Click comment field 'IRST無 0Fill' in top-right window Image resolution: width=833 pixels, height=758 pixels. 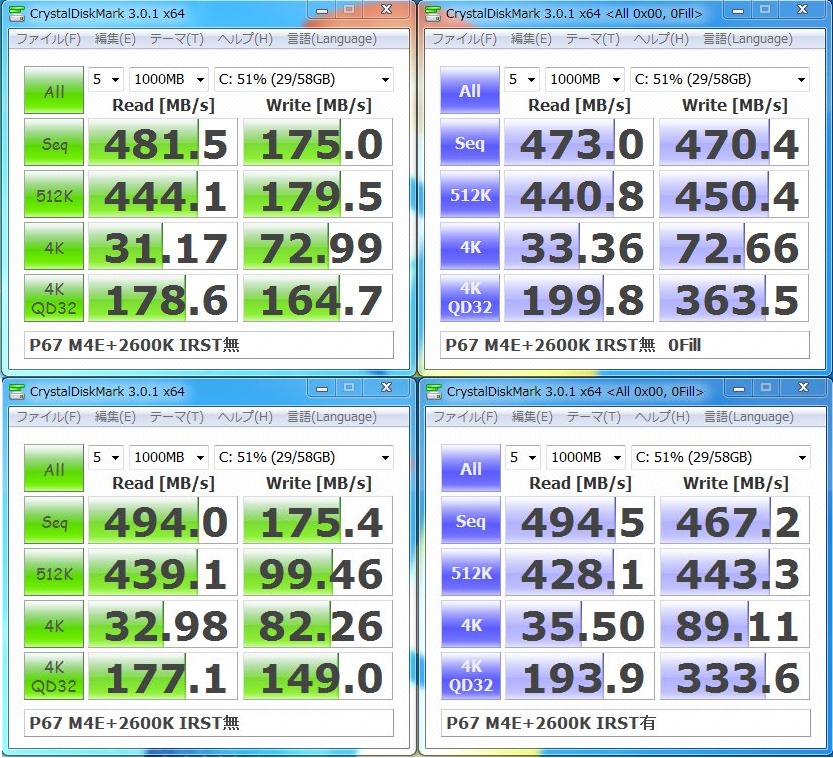point(625,345)
